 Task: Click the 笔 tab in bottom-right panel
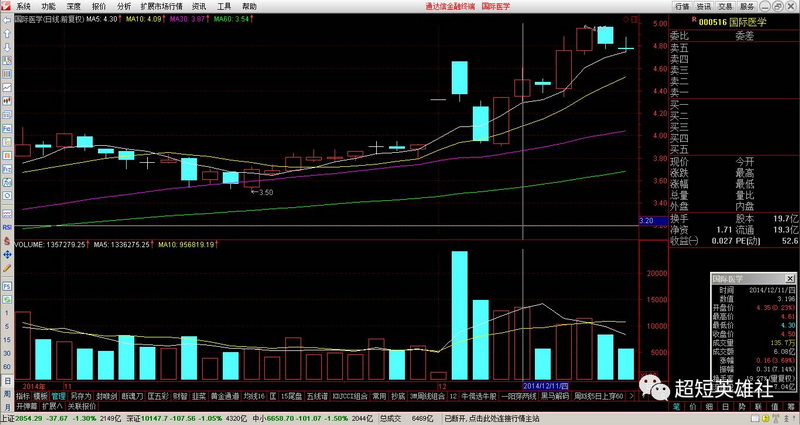tap(676, 407)
